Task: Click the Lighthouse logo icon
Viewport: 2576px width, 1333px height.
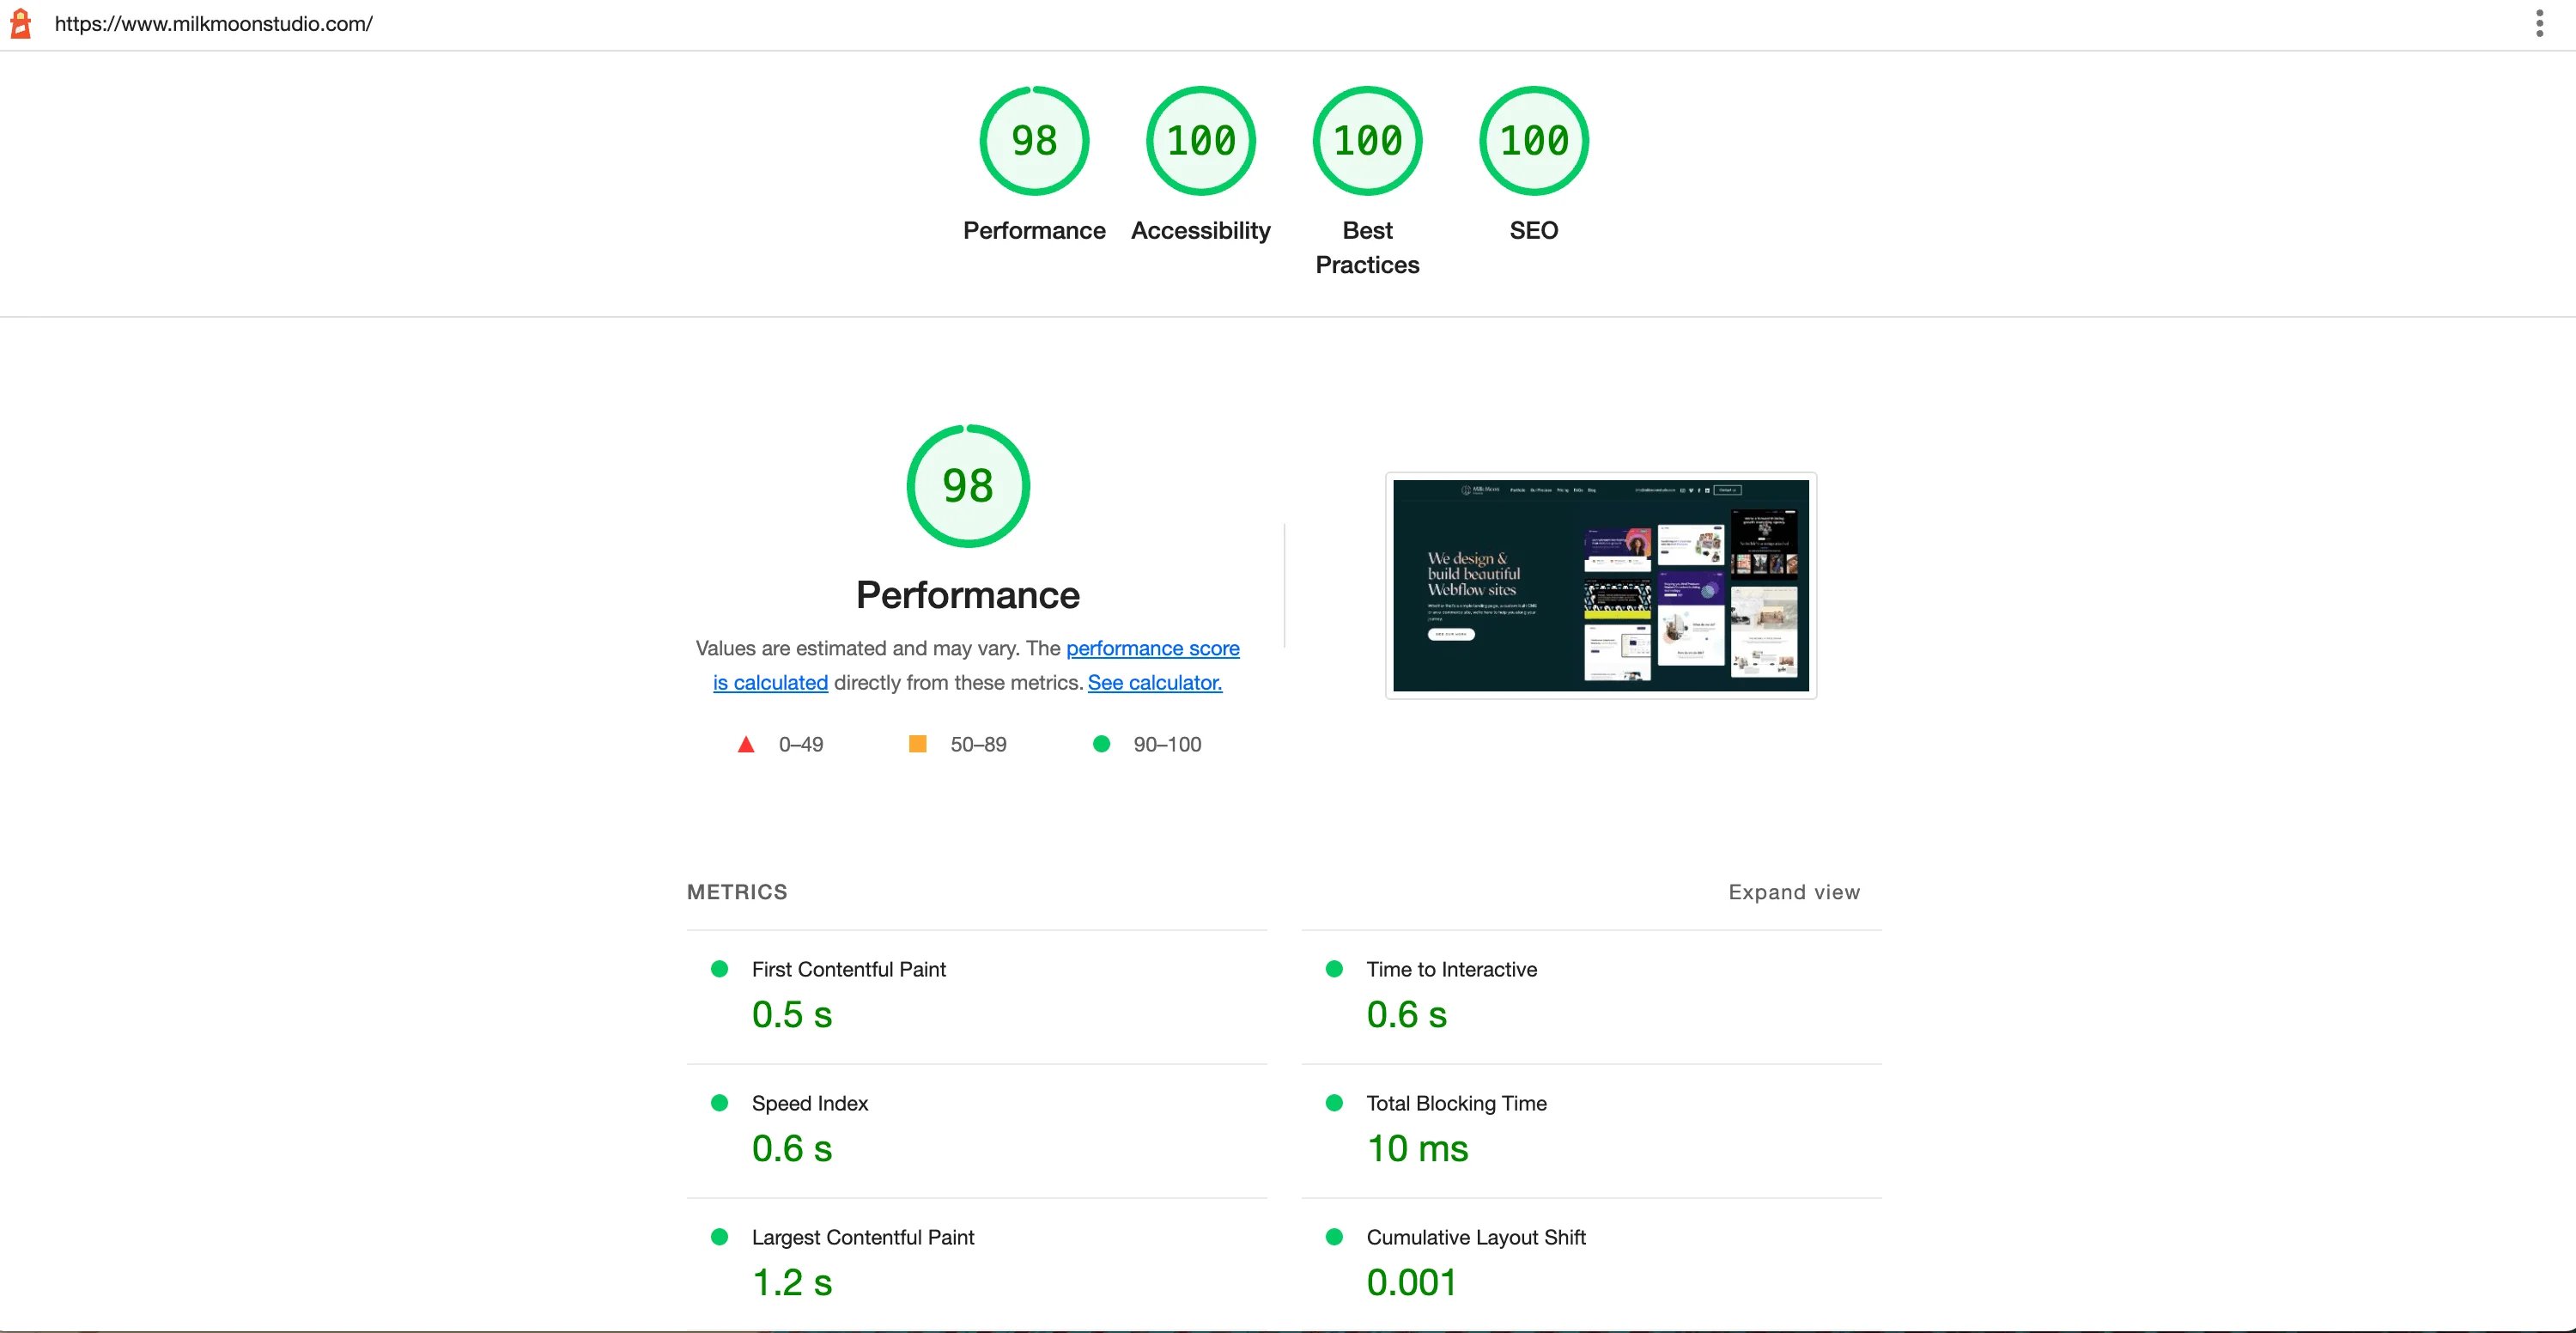Action: (x=20, y=23)
